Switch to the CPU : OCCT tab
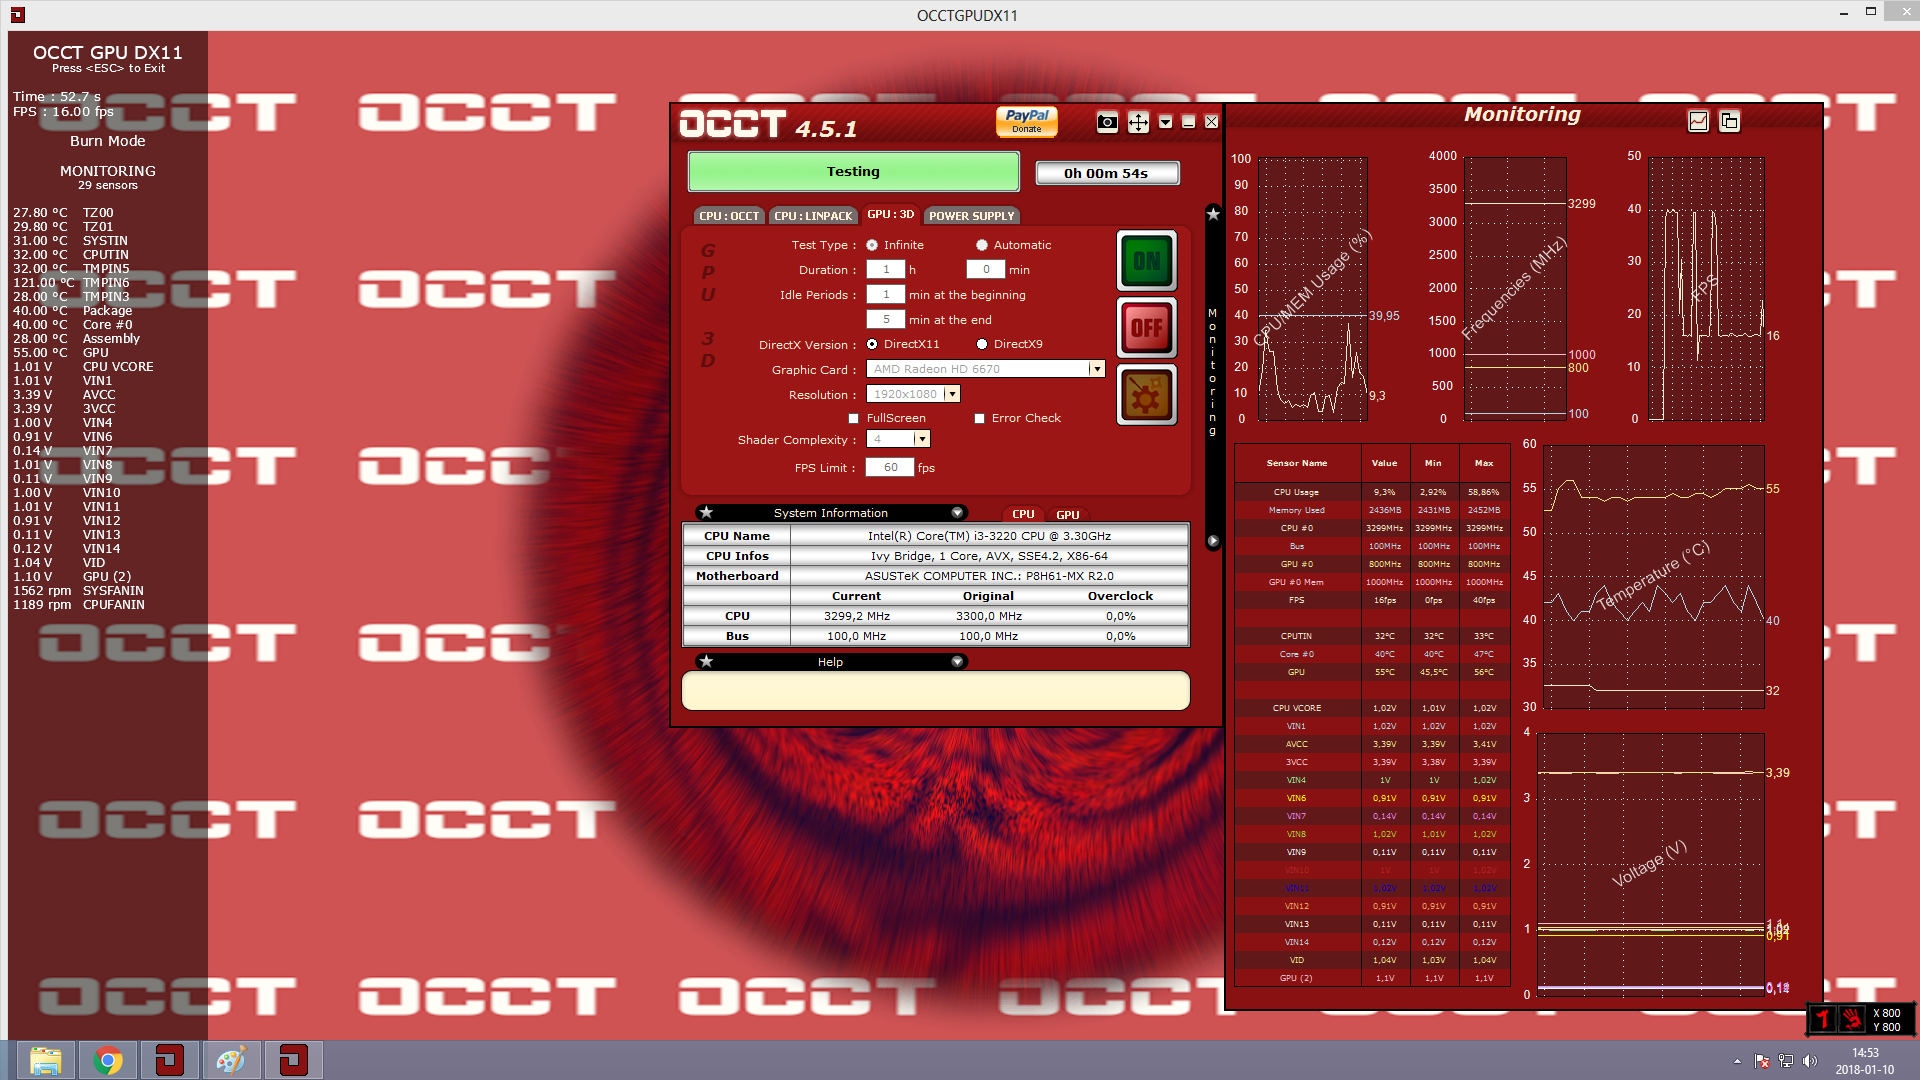This screenshot has height=1080, width=1920. pos(729,216)
